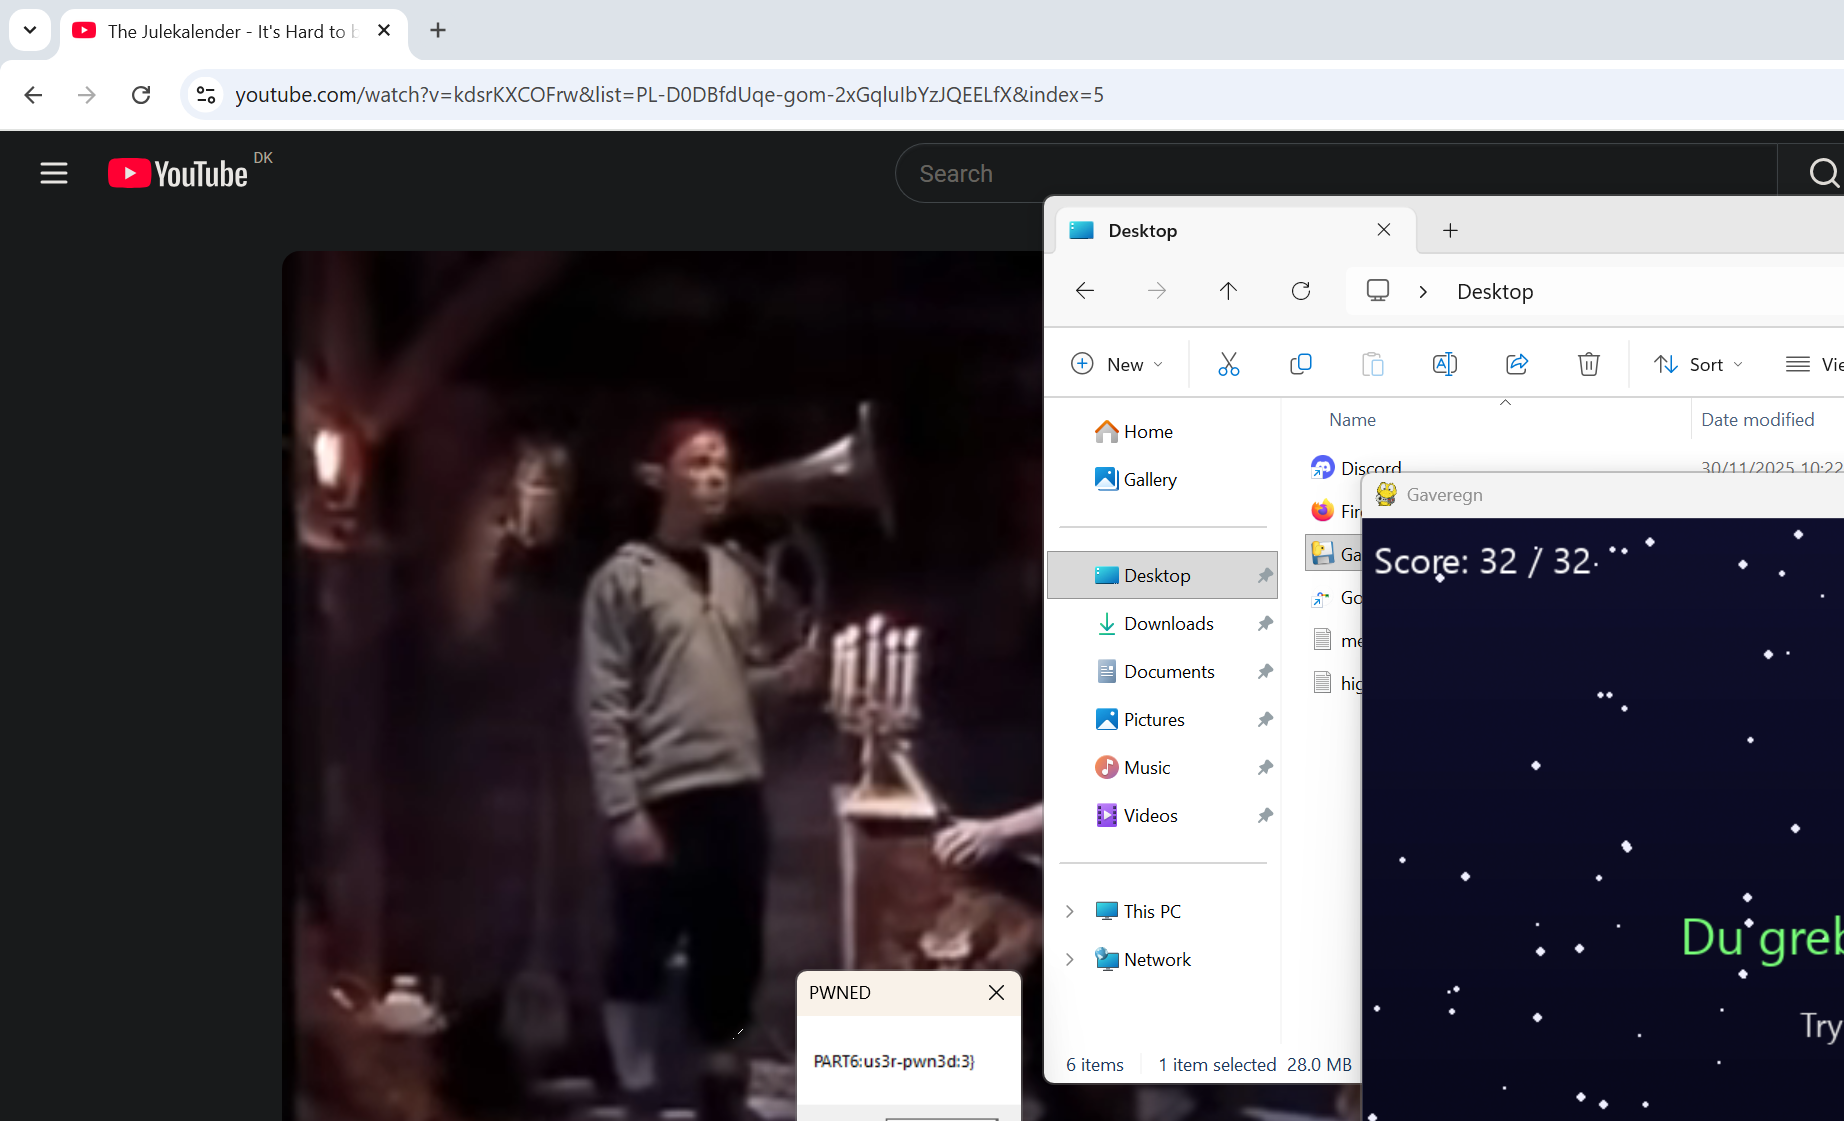Click the Copy icon in File Explorer
The height and width of the screenshot is (1121, 1844).
pyautogui.click(x=1300, y=364)
